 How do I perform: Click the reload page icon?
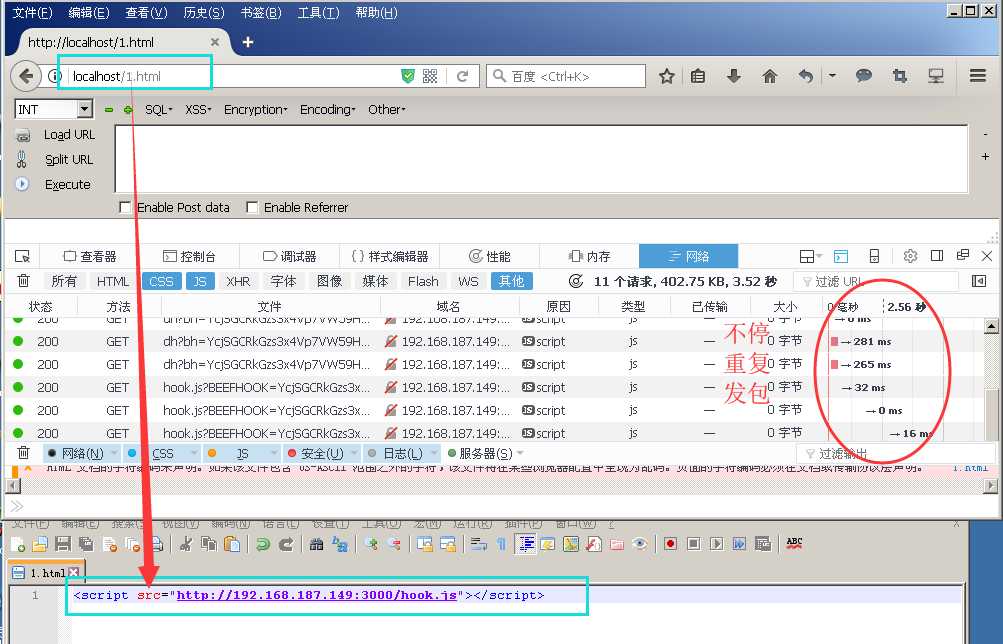tap(462, 77)
